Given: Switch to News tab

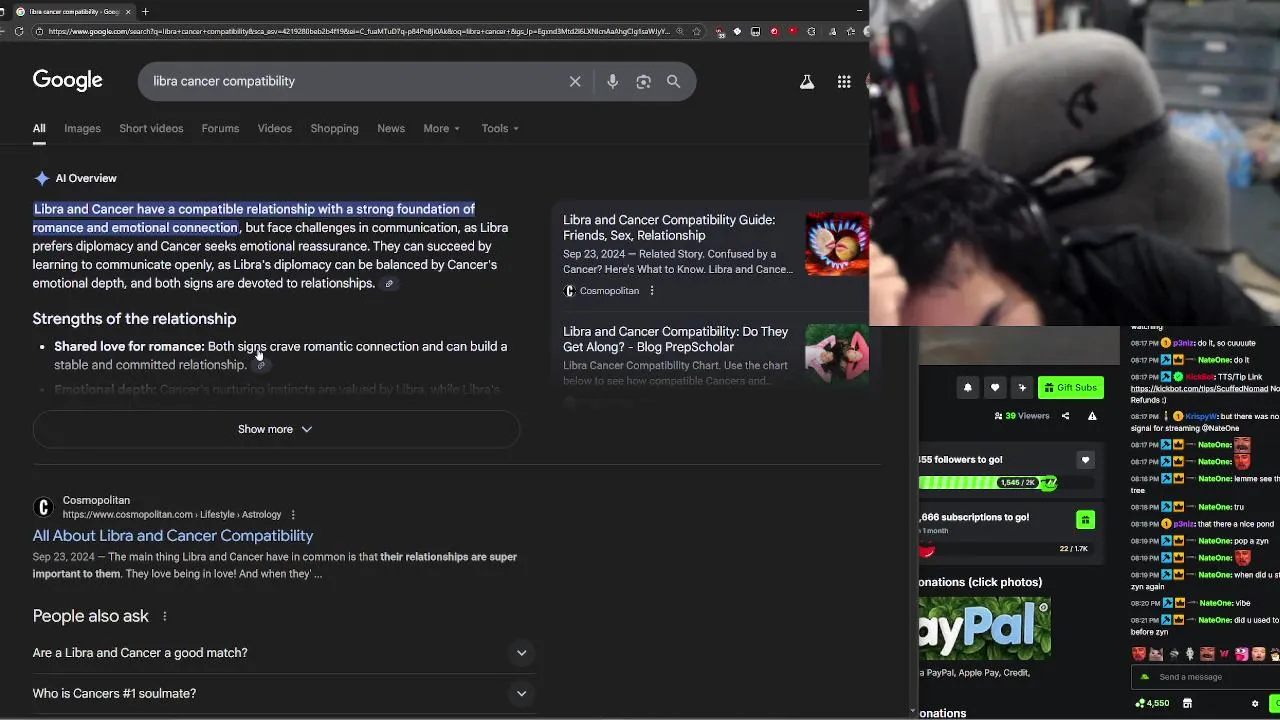Looking at the screenshot, I should click(x=391, y=128).
